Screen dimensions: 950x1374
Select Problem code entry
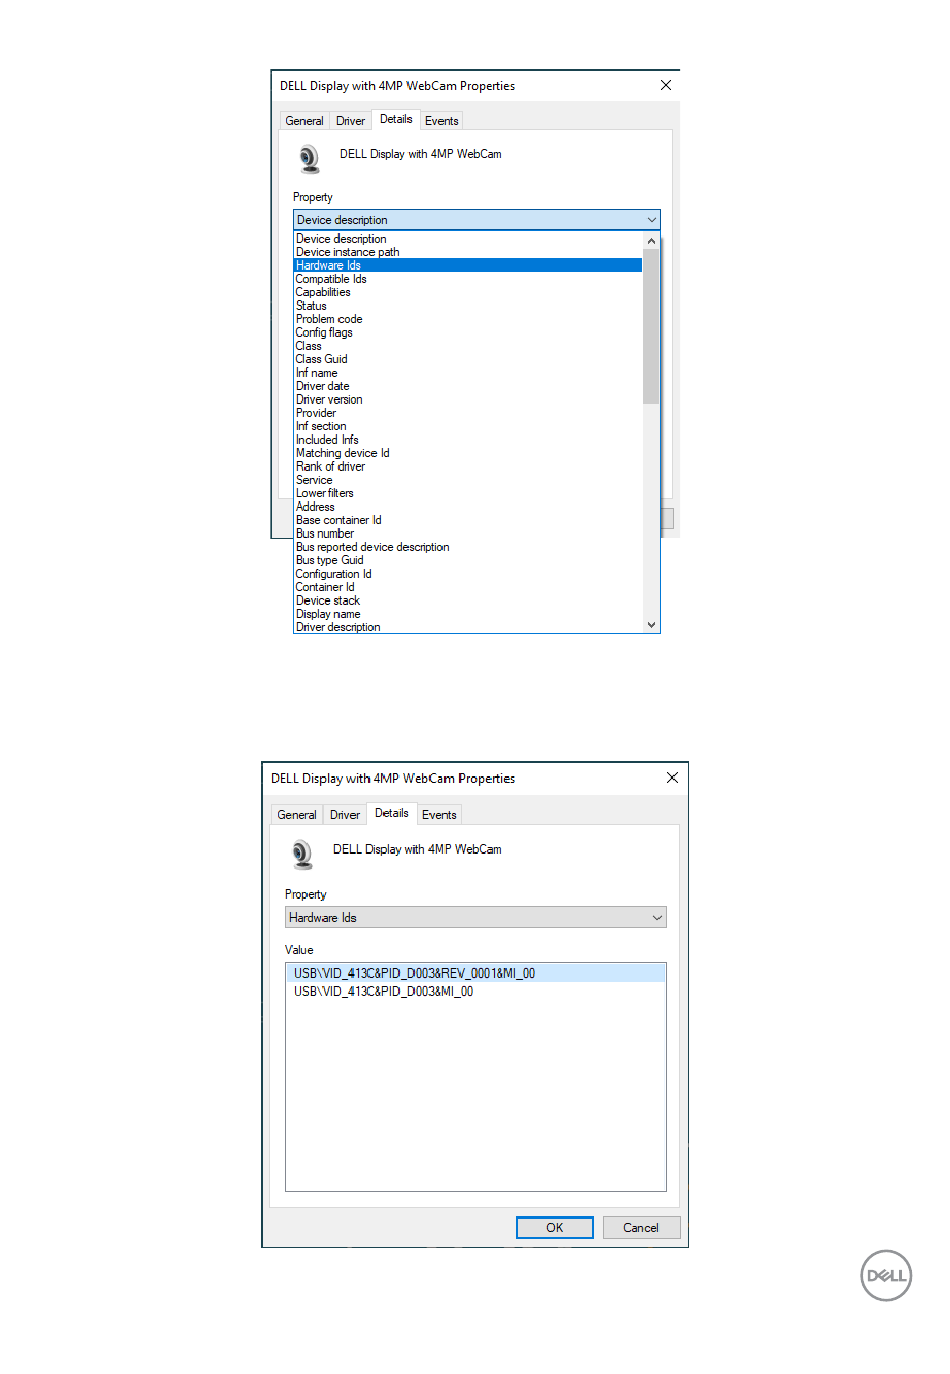click(x=468, y=319)
